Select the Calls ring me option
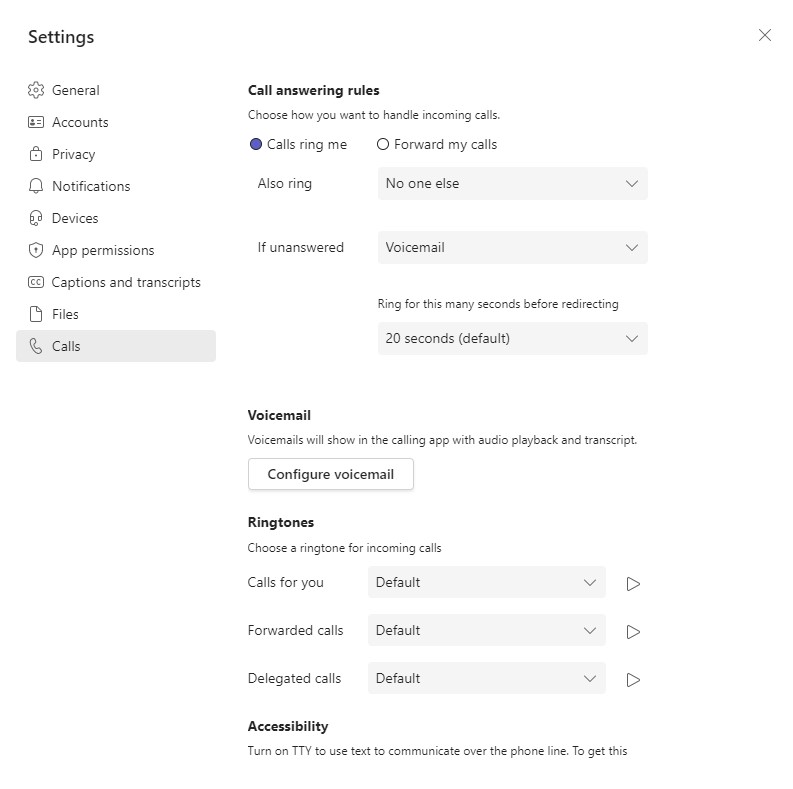This screenshot has width=793, height=789. 298,145
